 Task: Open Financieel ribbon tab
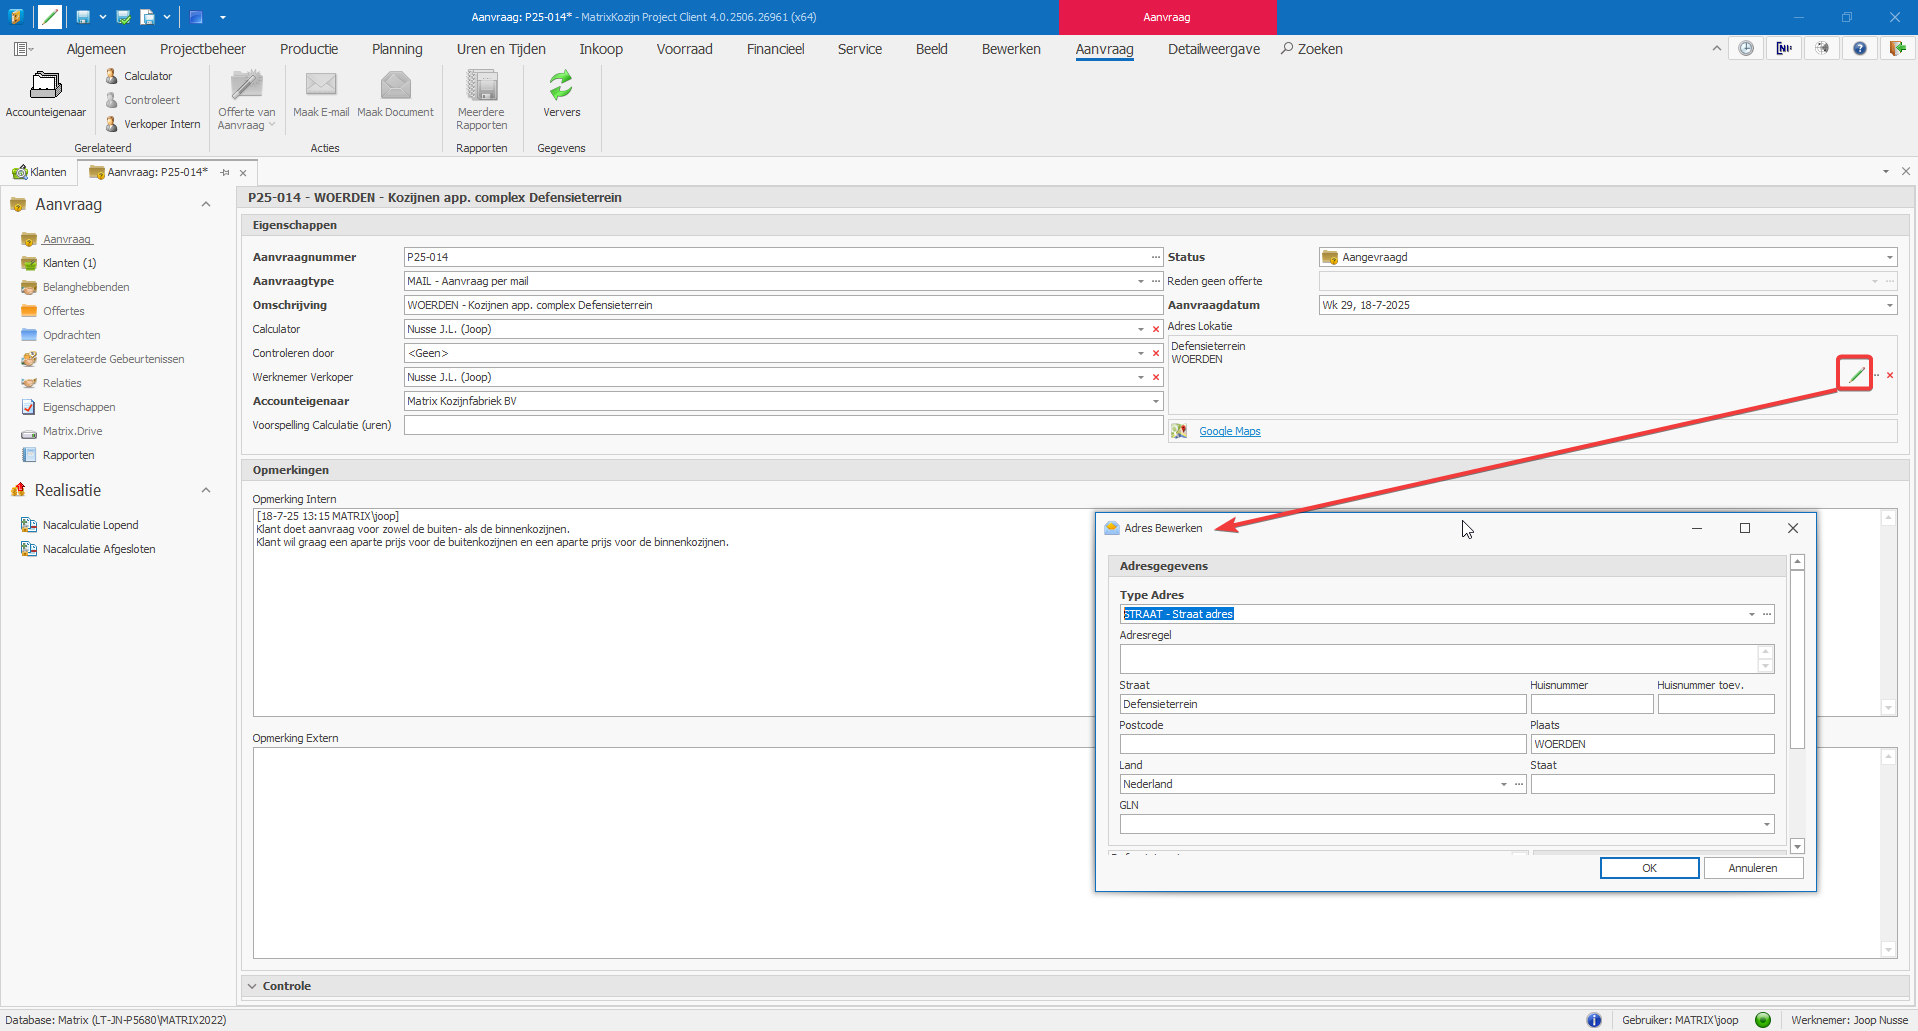775,49
